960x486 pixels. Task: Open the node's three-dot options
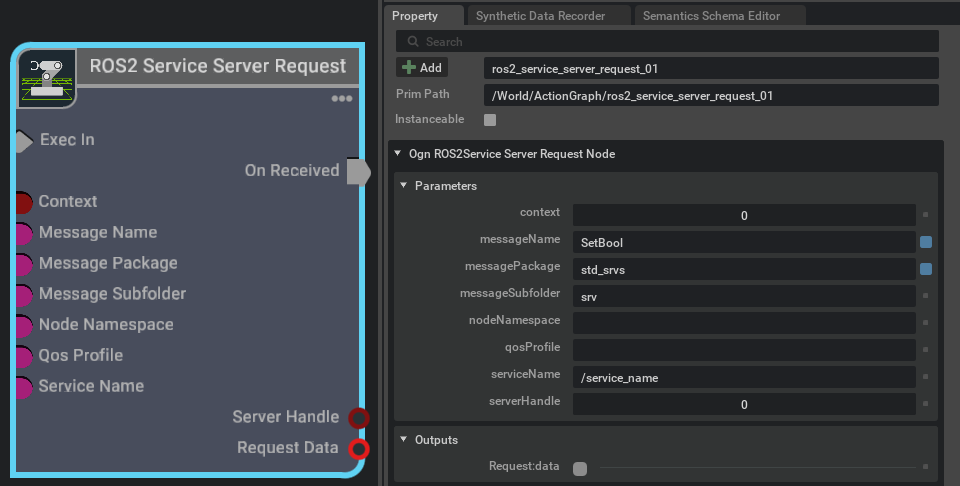tap(342, 99)
